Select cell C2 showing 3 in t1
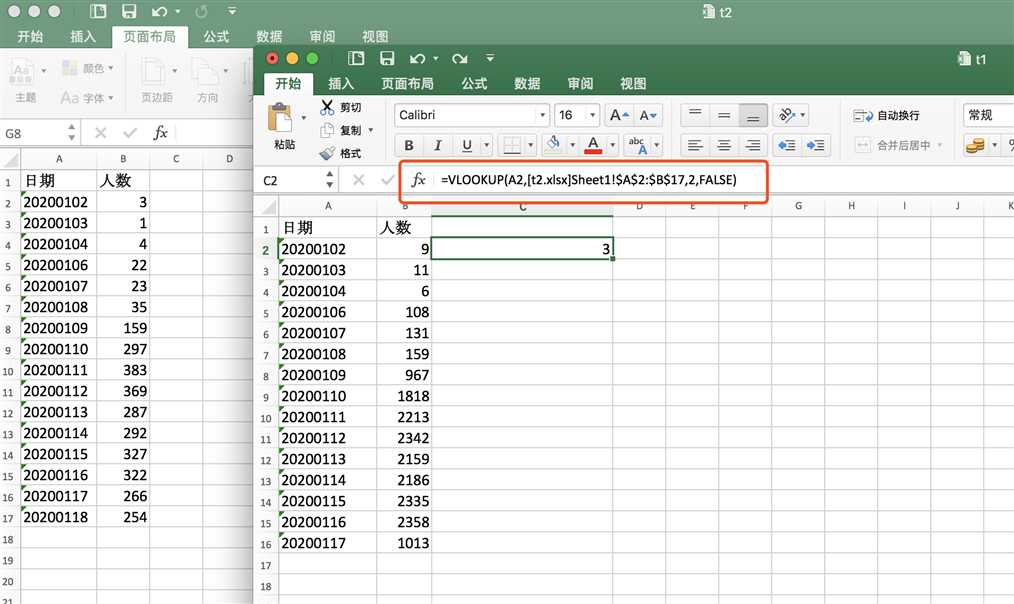1014x604 pixels. (x=522, y=248)
